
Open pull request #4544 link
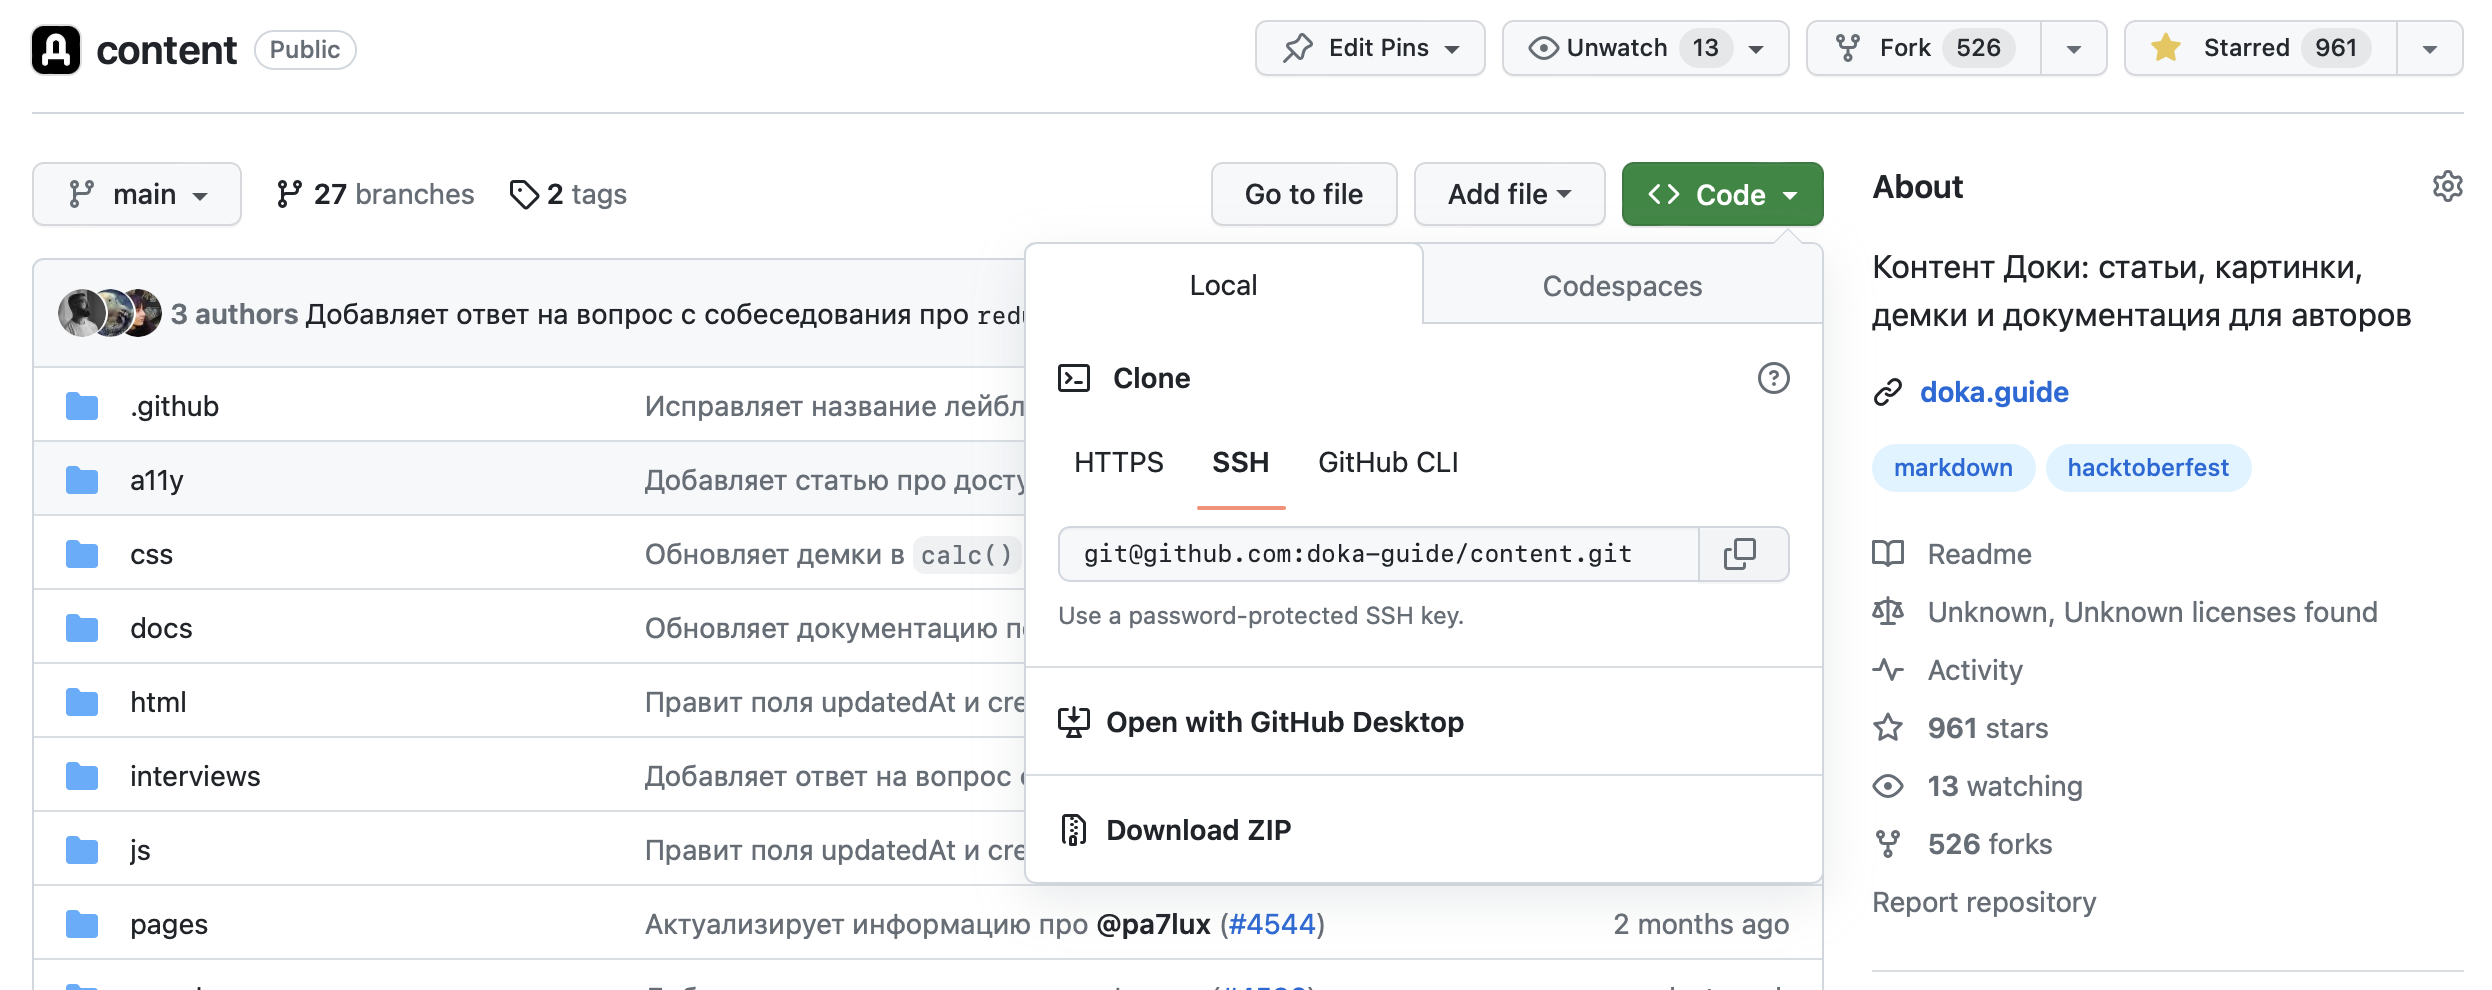point(1271,924)
